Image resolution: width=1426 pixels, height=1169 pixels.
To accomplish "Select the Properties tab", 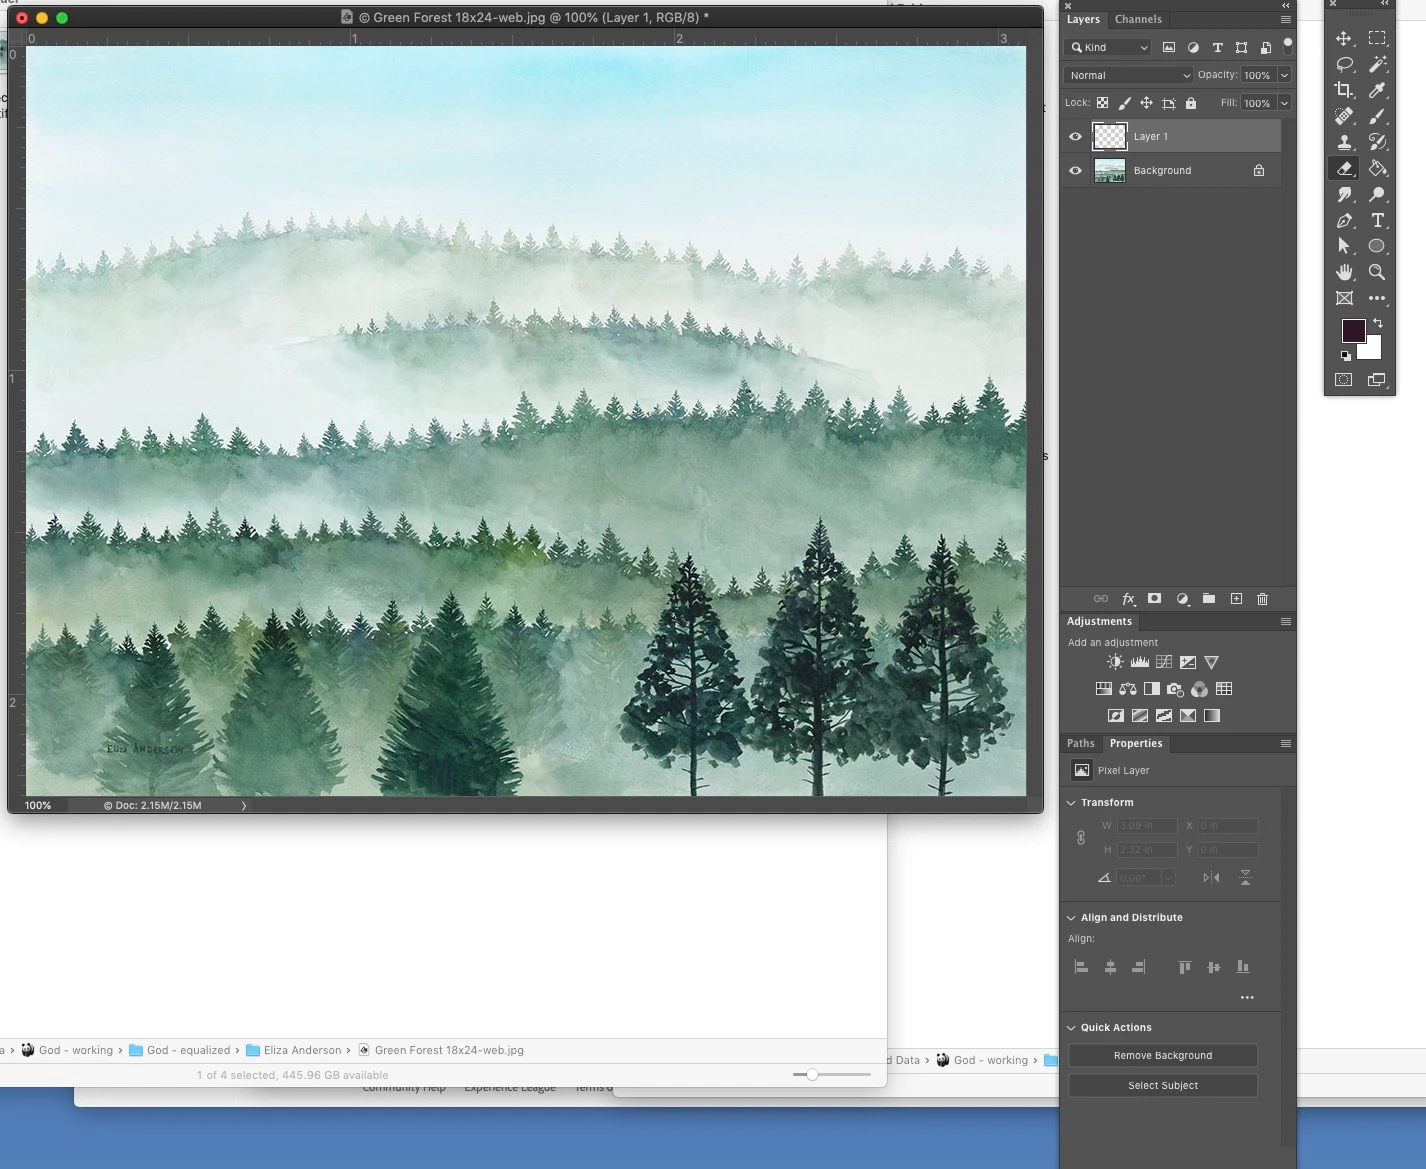I will [1136, 744].
